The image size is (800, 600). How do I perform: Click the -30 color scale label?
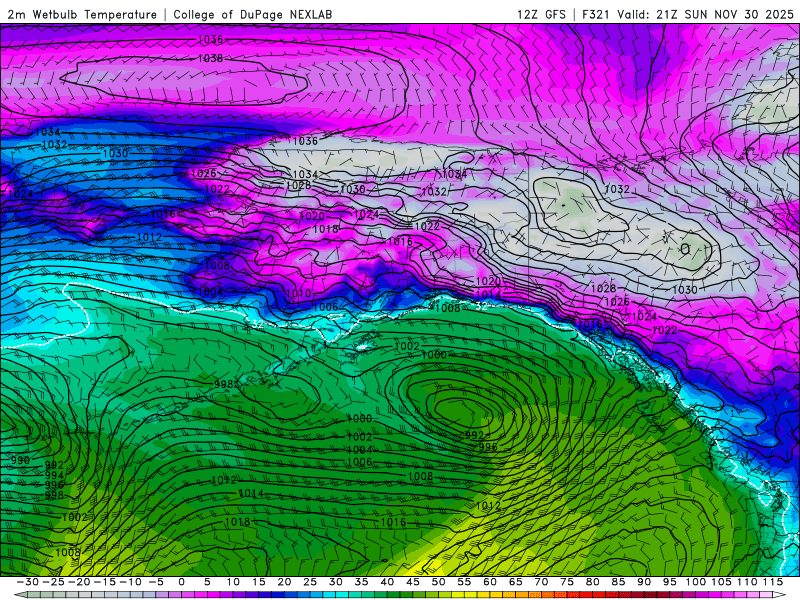[28, 582]
